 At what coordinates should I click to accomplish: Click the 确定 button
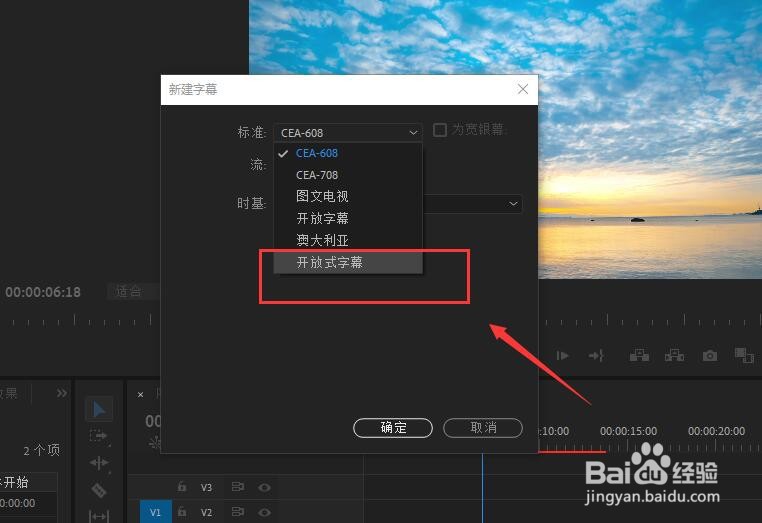(393, 428)
